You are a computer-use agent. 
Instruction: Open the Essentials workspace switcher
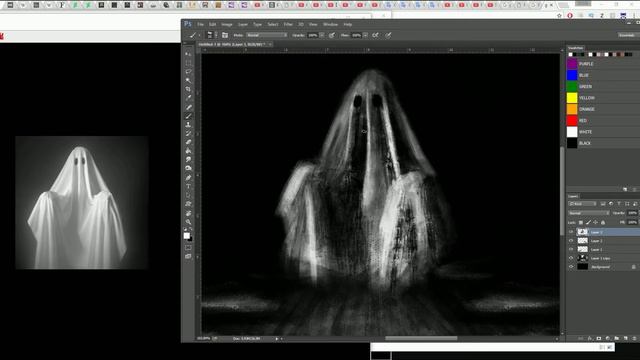click(628, 35)
